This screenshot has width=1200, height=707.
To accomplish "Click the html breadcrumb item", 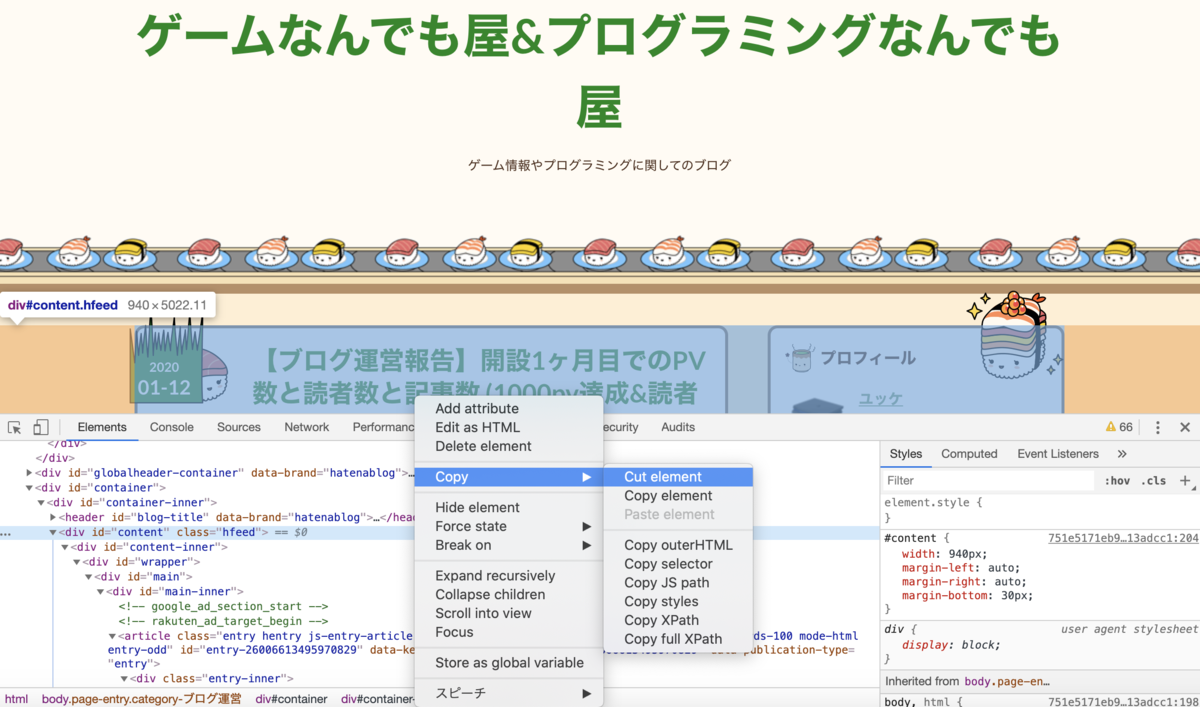I will click(x=16, y=699).
